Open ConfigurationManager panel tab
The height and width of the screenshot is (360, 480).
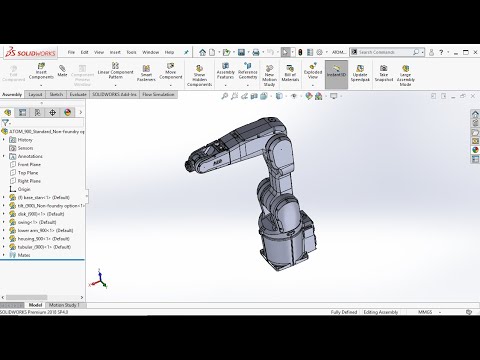click(37, 113)
